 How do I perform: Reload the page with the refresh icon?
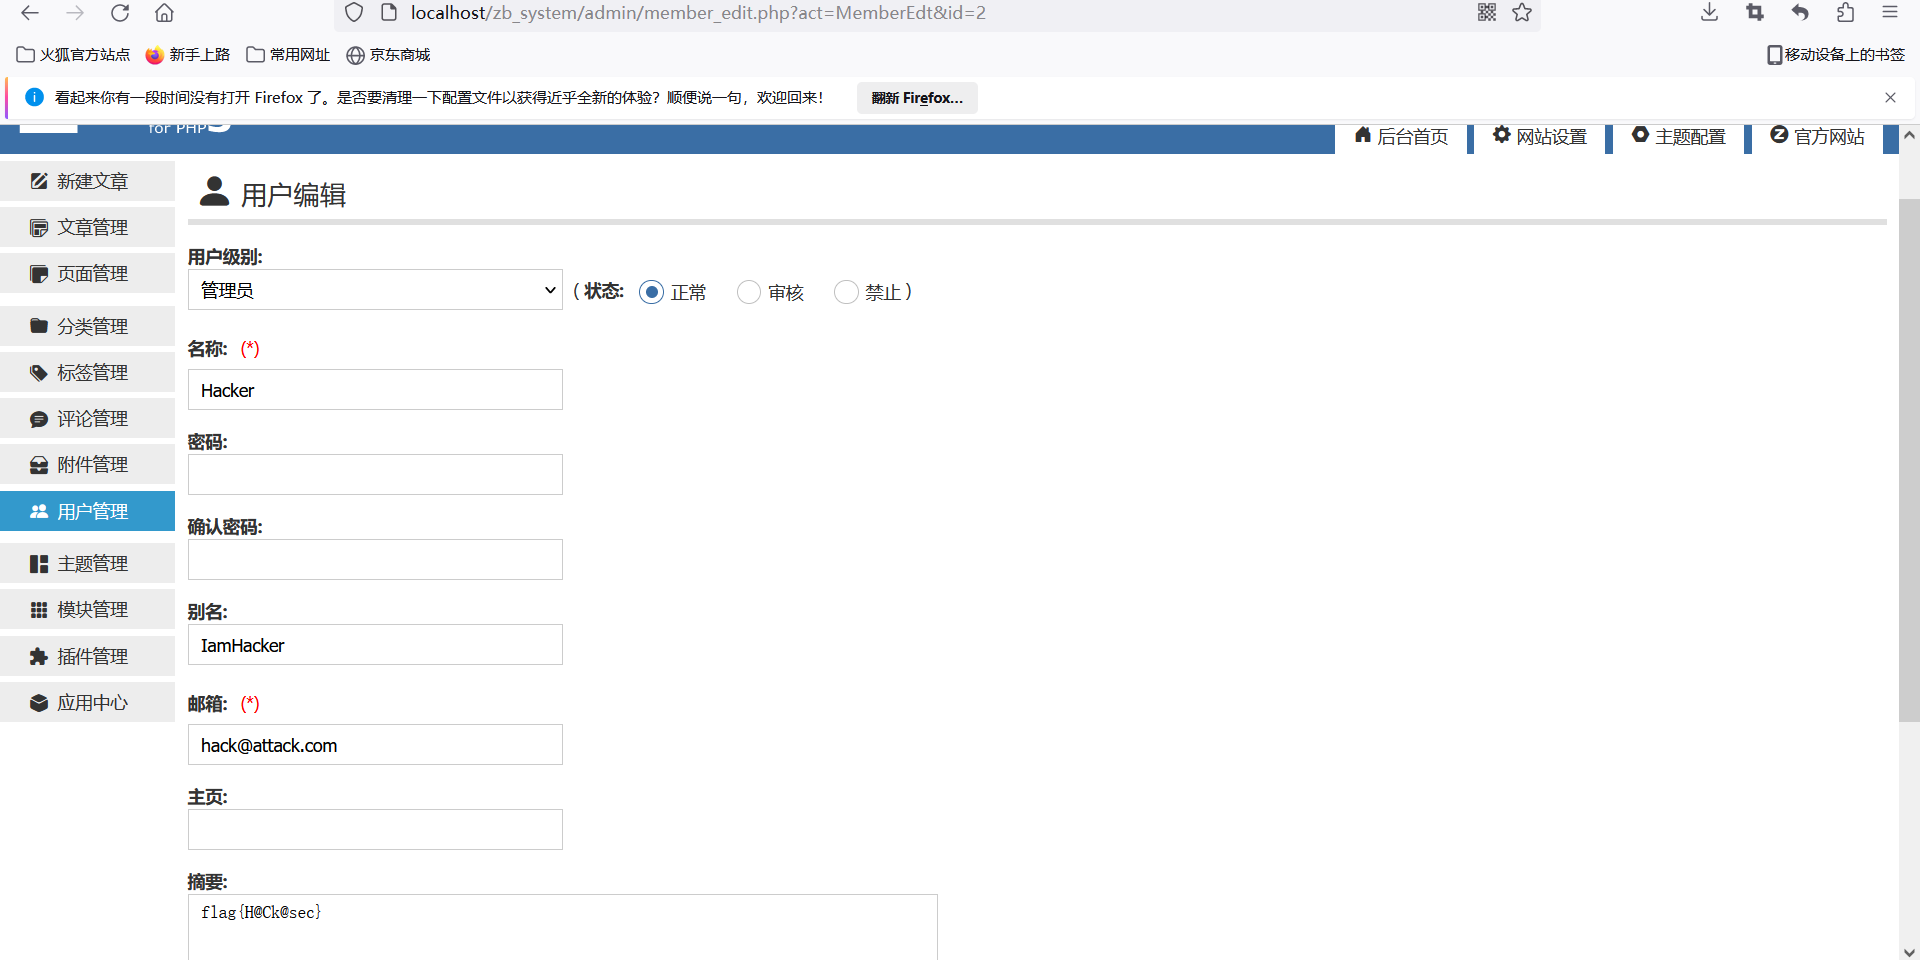120,13
